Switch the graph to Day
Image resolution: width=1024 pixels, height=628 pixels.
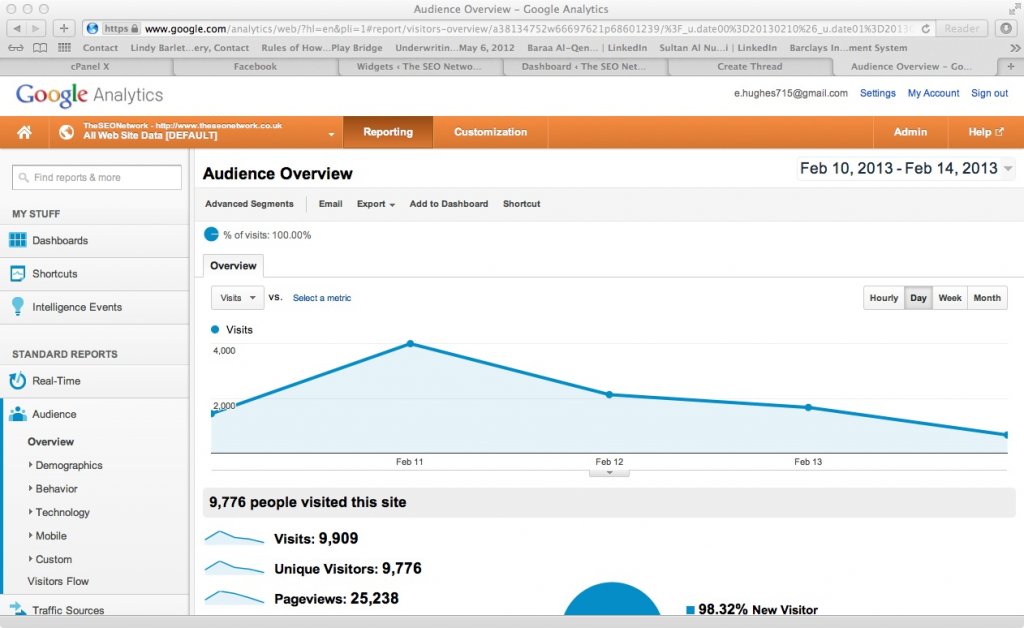tap(918, 298)
